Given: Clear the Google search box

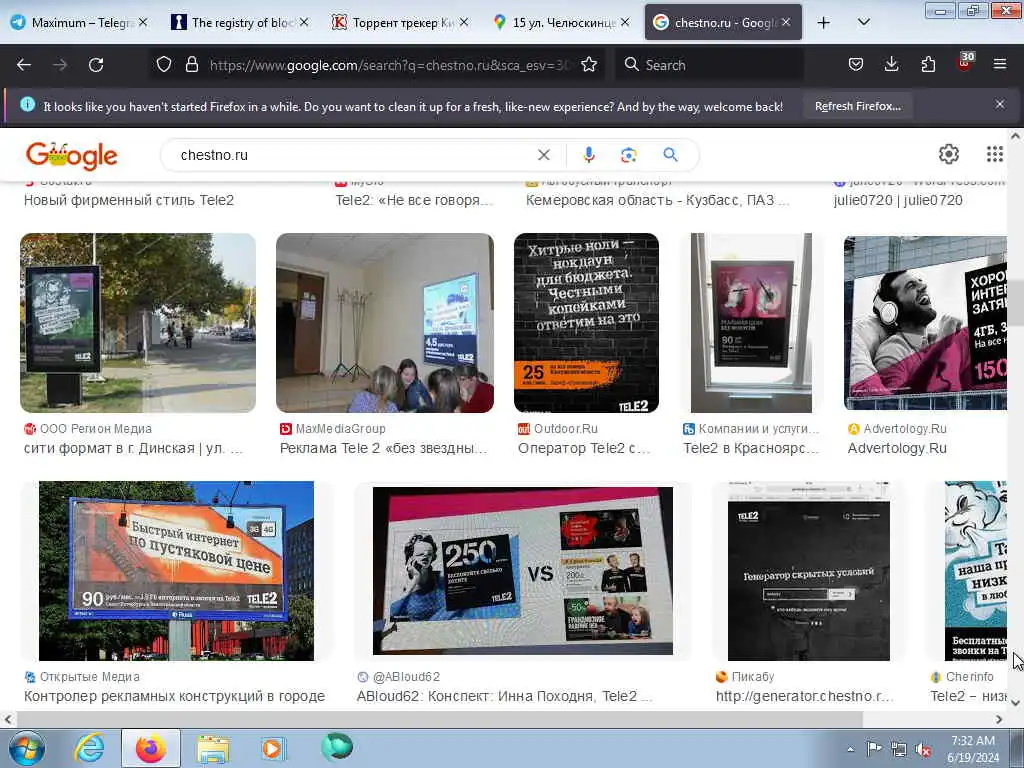Looking at the screenshot, I should 543,155.
